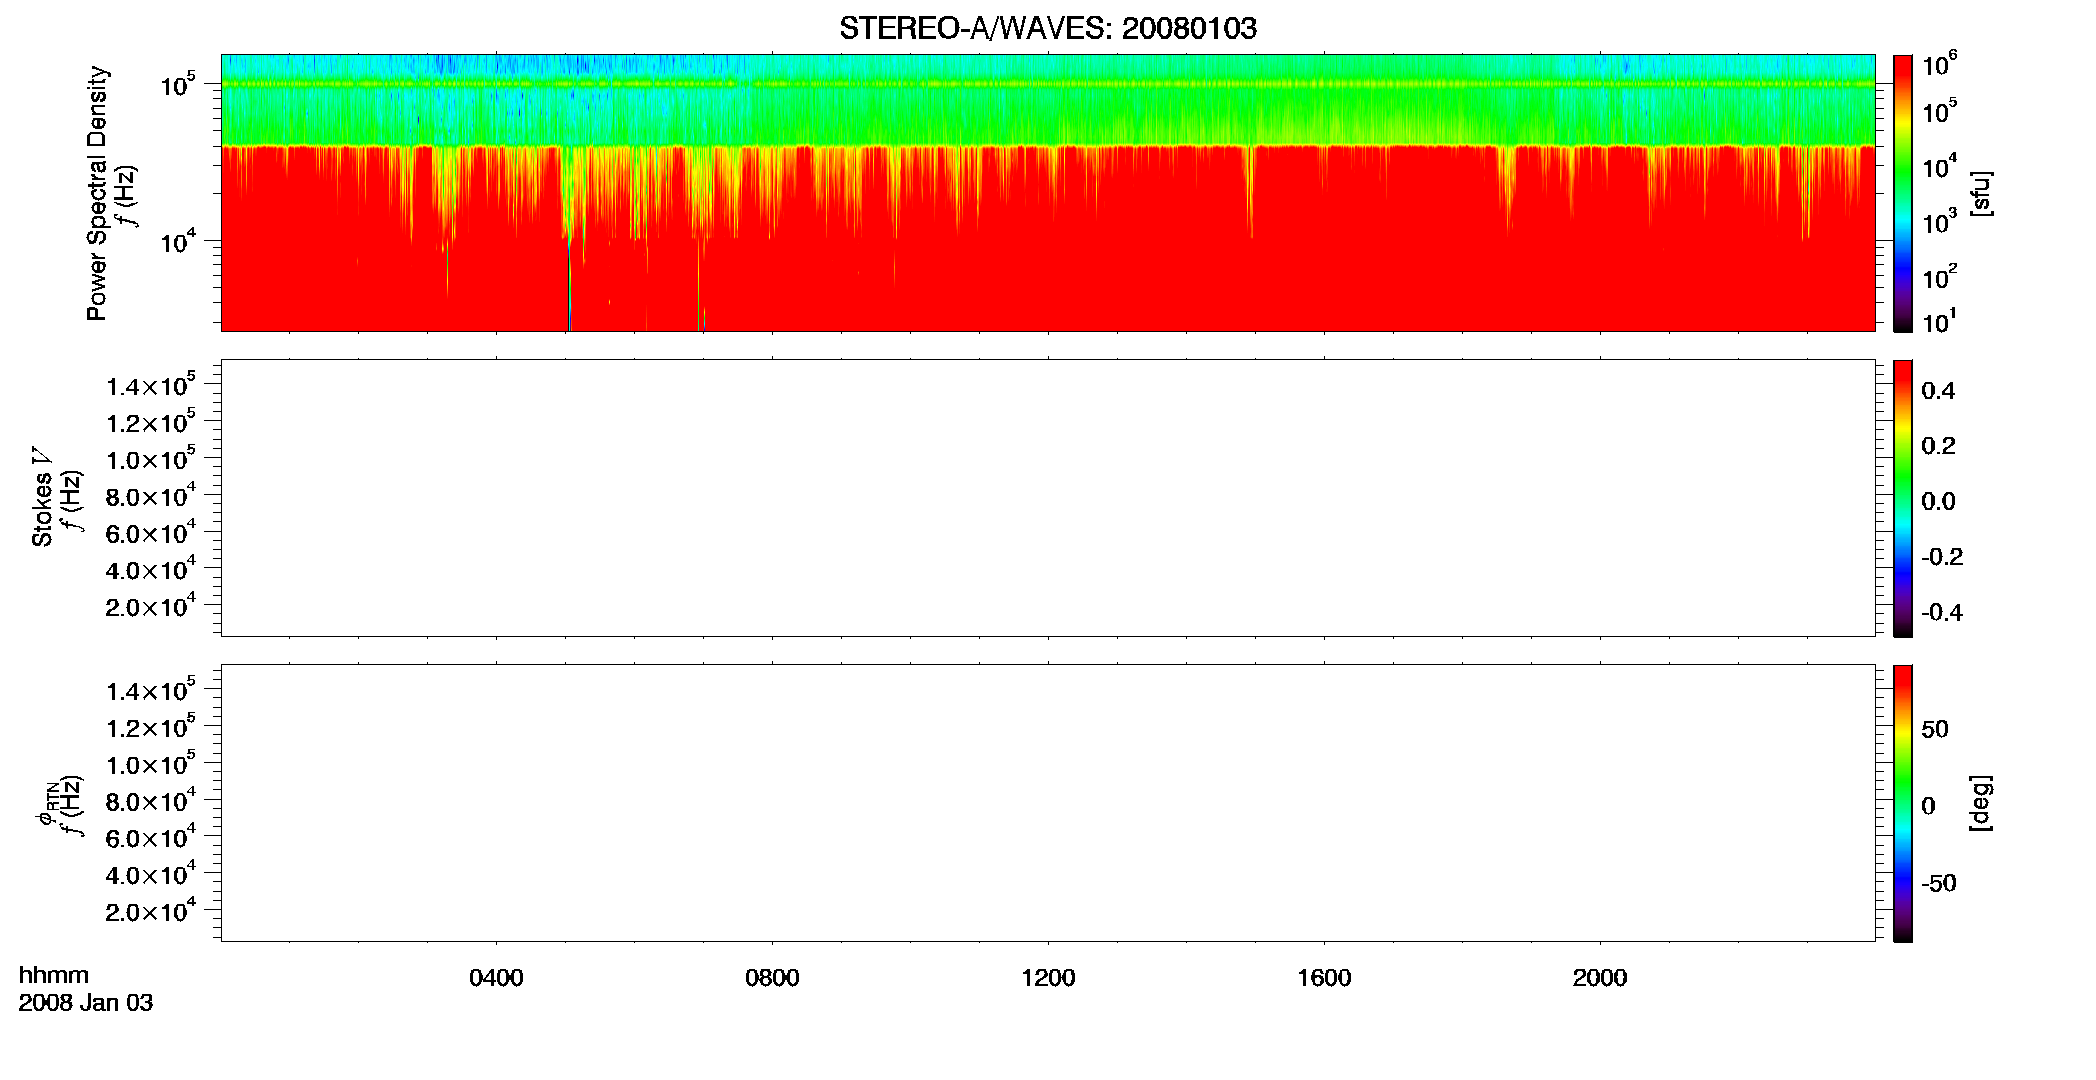Click the Stokes V color bar
Screen dimensions: 2096x1080
[1903, 498]
